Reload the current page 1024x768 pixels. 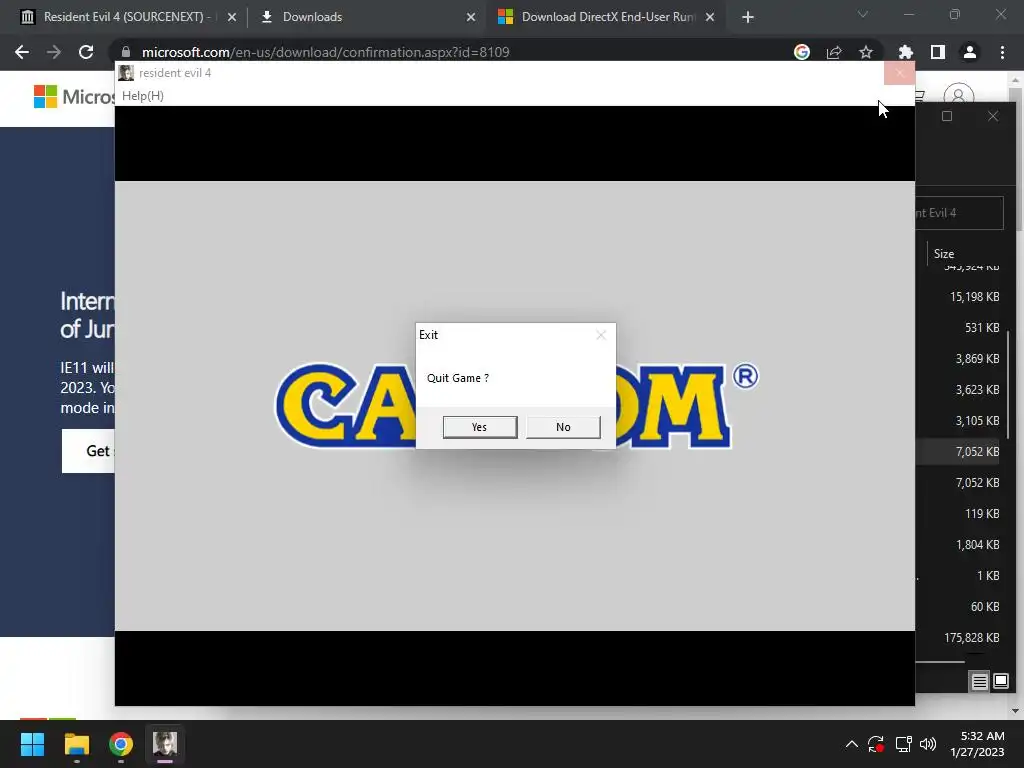tap(86, 52)
